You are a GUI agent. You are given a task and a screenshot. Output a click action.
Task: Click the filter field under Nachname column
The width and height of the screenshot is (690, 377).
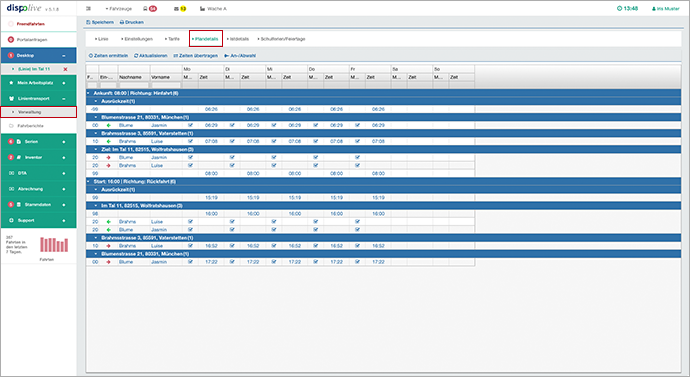pyautogui.click(x=134, y=85)
